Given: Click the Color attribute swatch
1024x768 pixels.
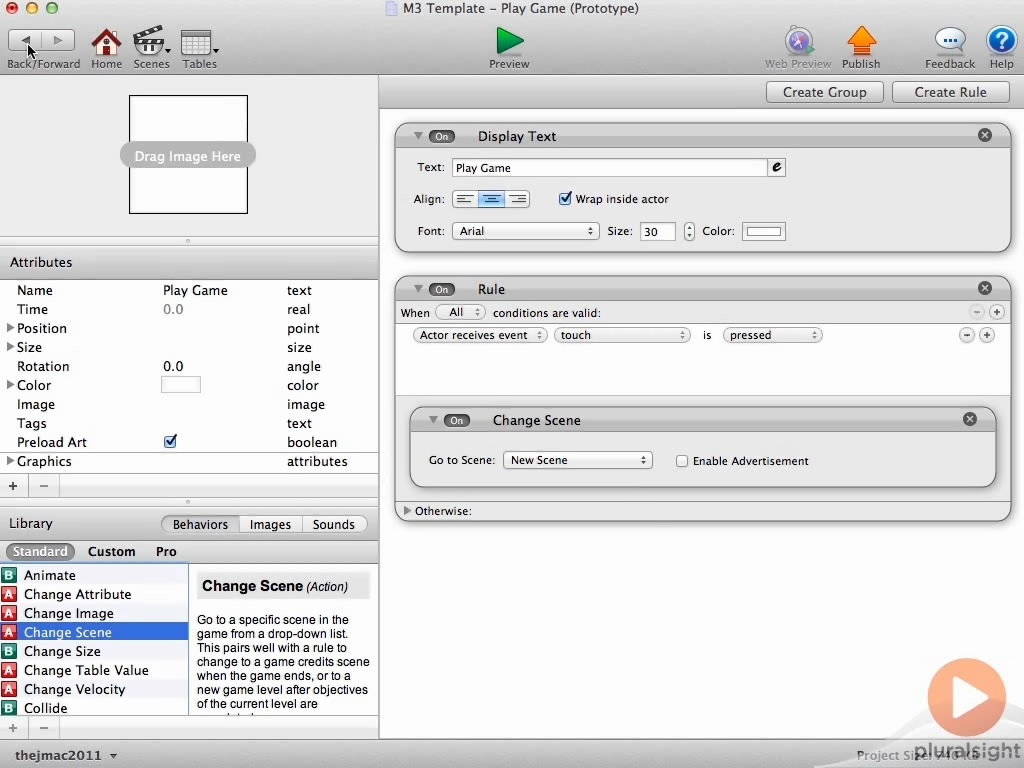Looking at the screenshot, I should pos(181,385).
